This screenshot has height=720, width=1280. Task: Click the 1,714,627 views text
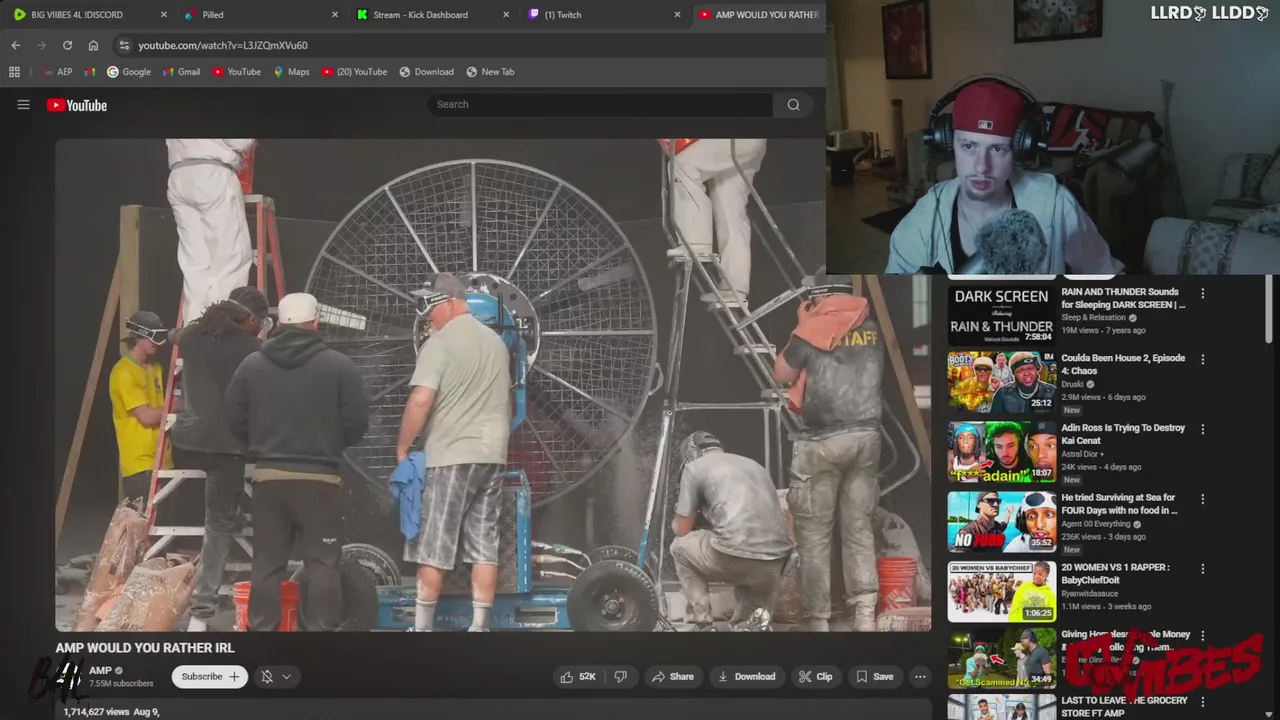[96, 712]
